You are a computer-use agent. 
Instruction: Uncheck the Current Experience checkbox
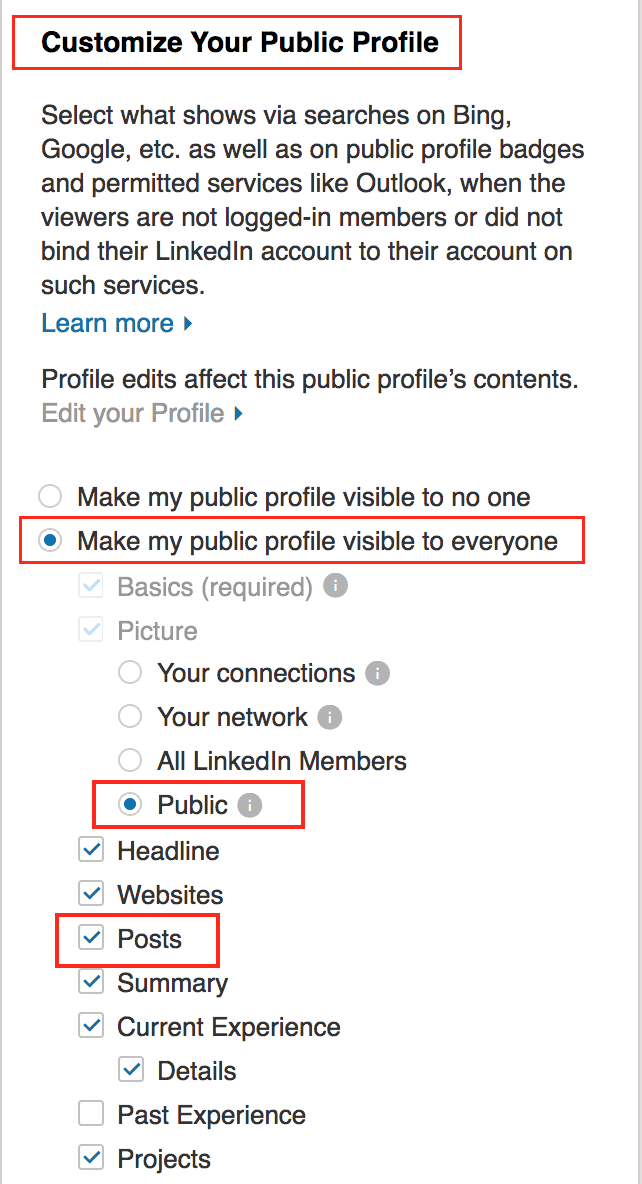[91, 1026]
